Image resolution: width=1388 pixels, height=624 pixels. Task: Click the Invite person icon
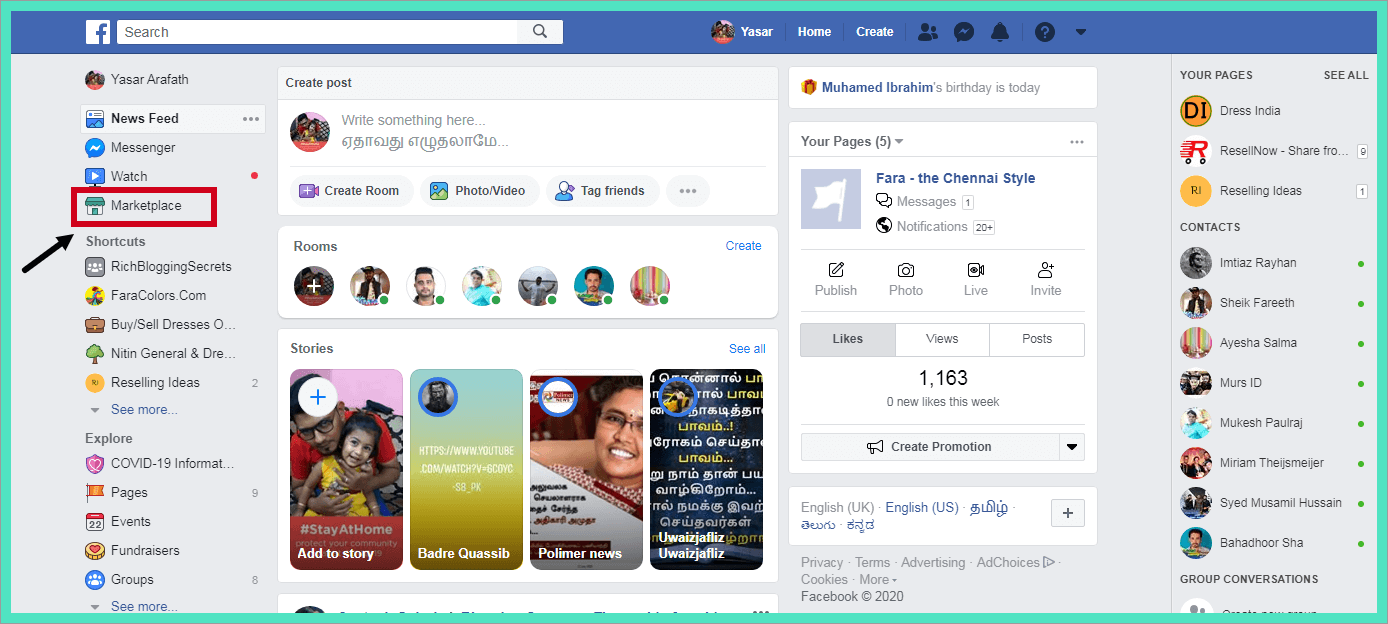tap(1046, 270)
